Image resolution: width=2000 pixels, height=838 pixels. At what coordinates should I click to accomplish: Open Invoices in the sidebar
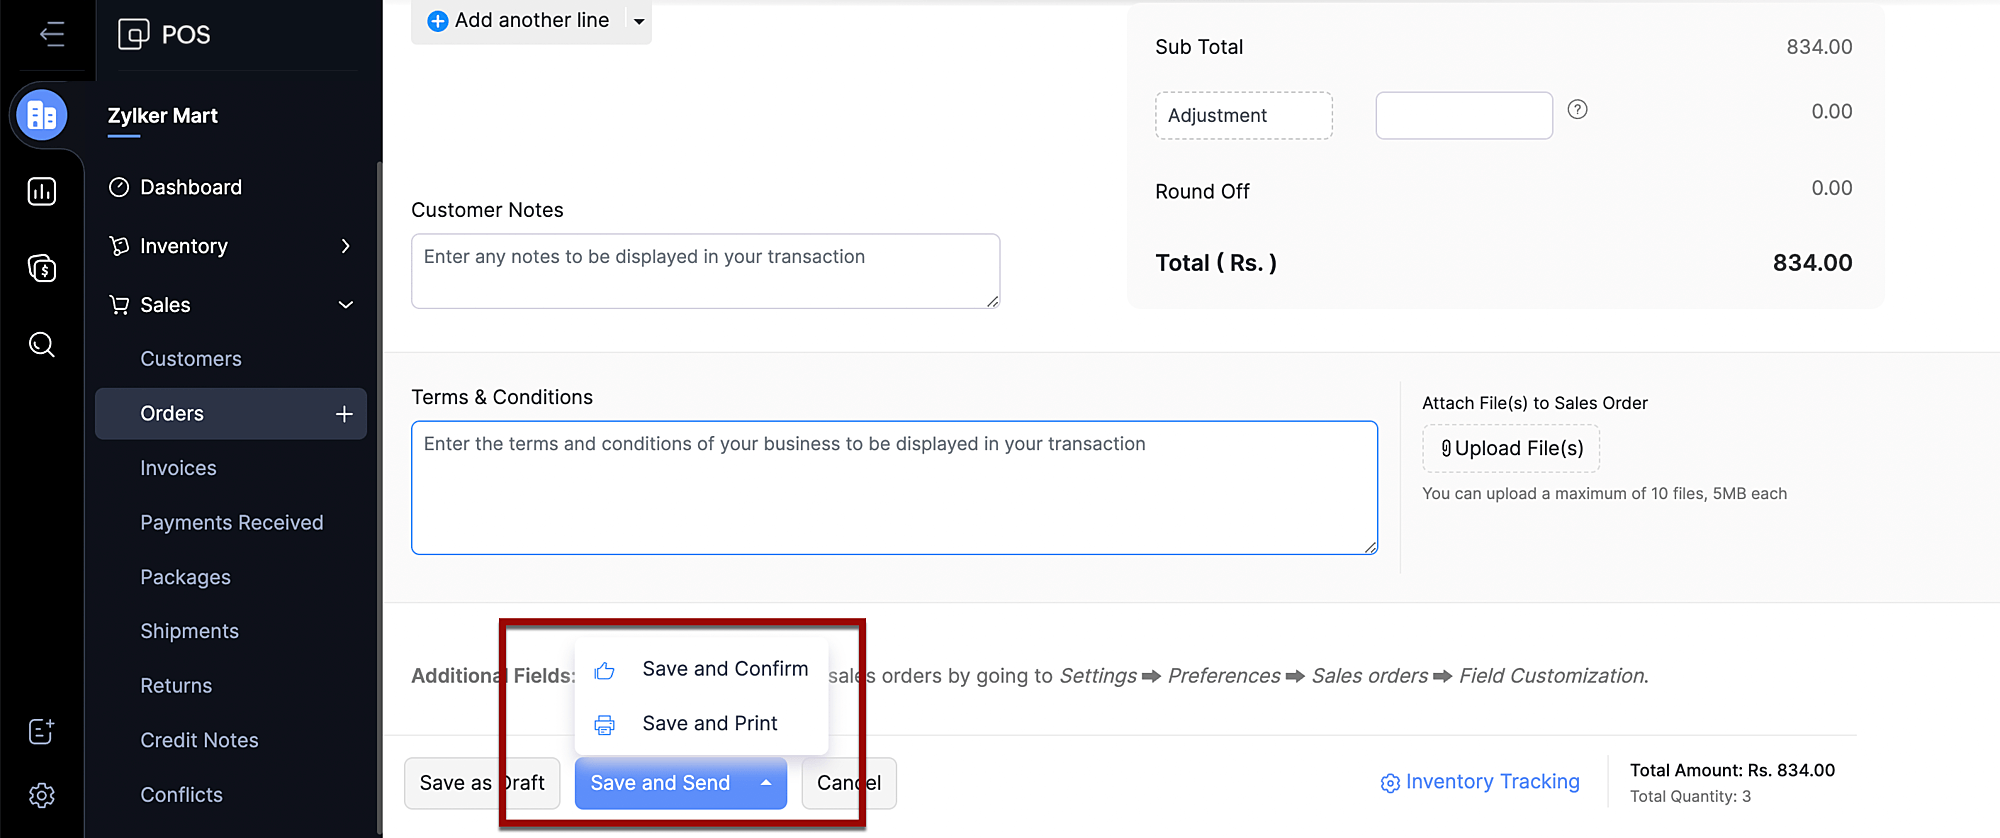pyautogui.click(x=178, y=468)
